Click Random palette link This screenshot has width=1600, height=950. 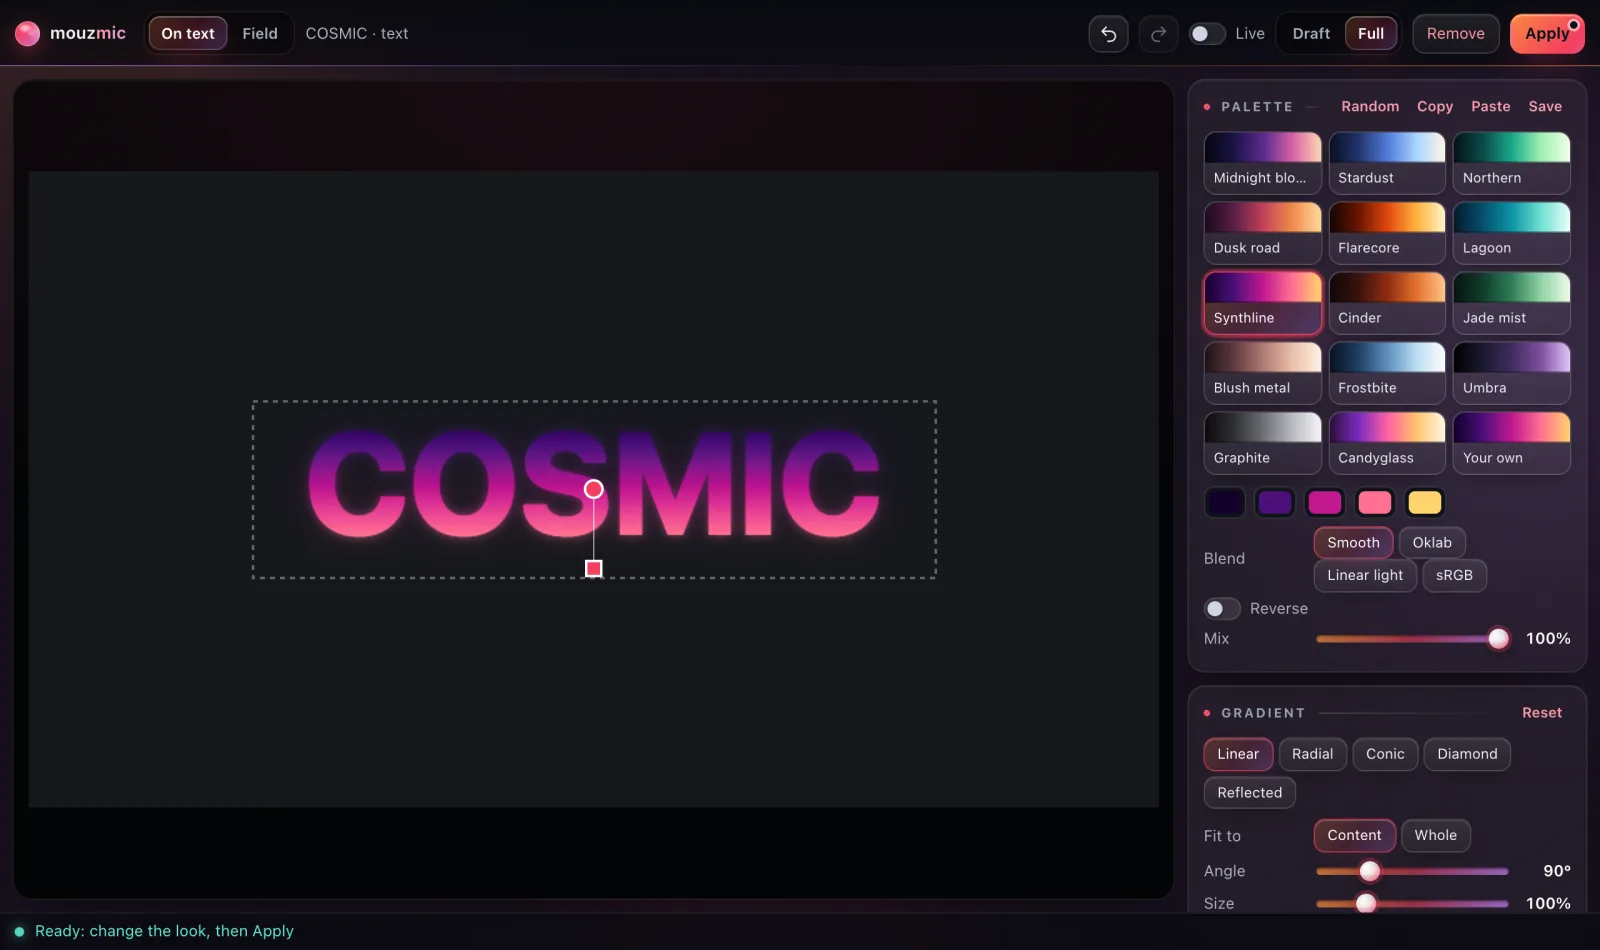point(1370,106)
